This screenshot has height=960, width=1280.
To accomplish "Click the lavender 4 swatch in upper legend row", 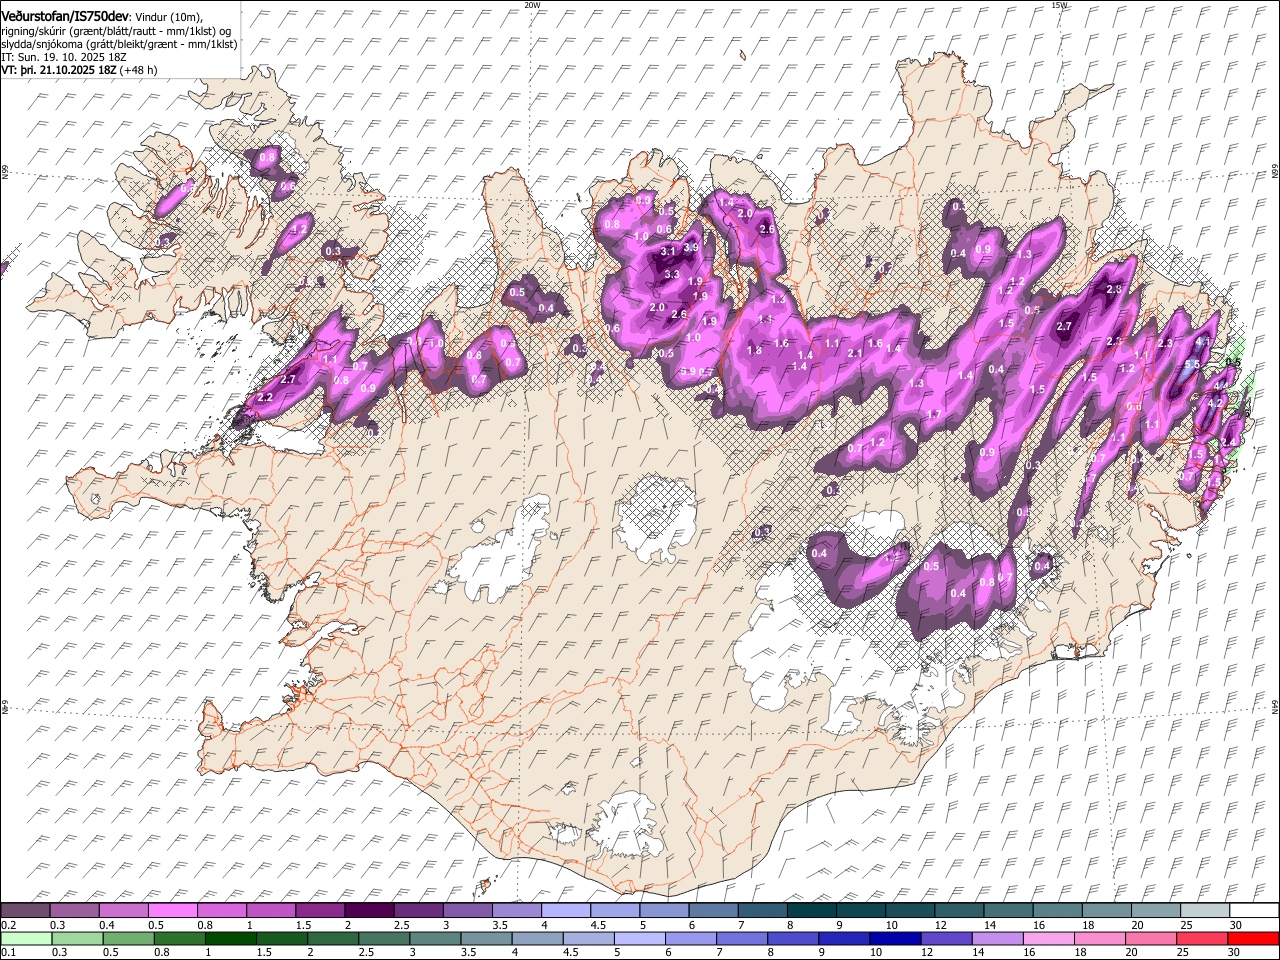I will coord(564,910).
